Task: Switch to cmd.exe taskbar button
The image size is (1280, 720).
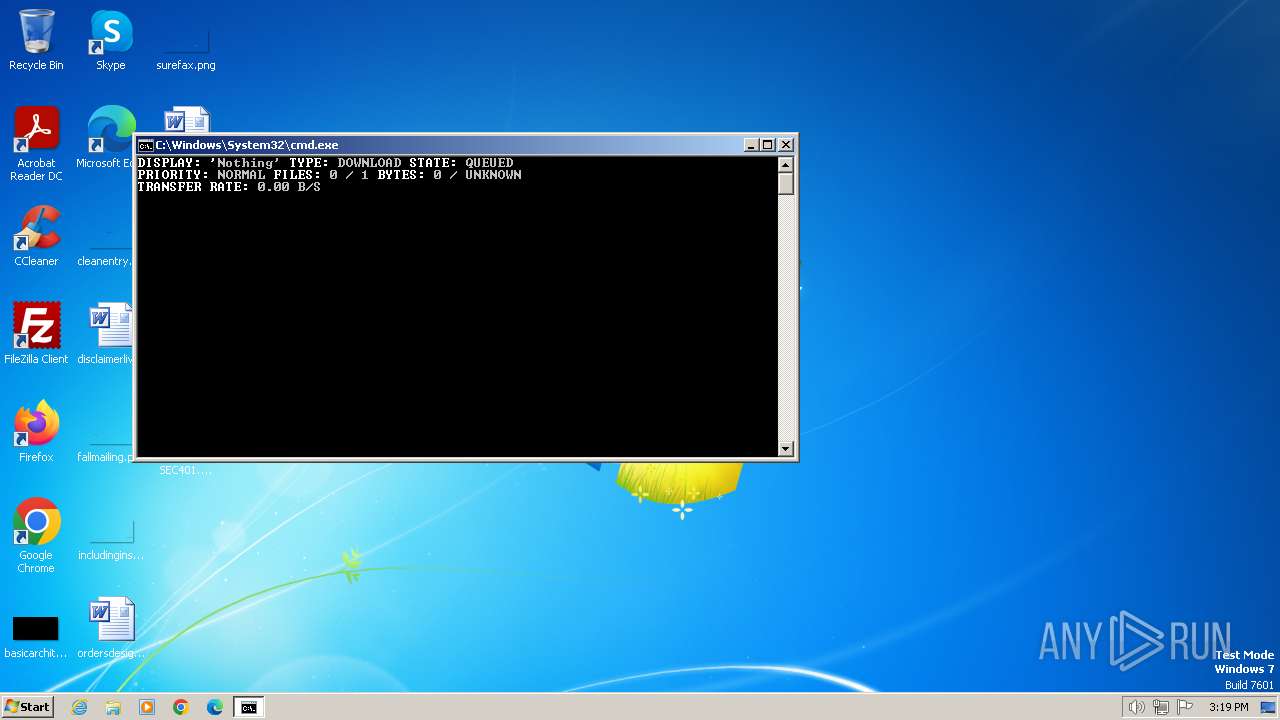Action: (x=249, y=707)
